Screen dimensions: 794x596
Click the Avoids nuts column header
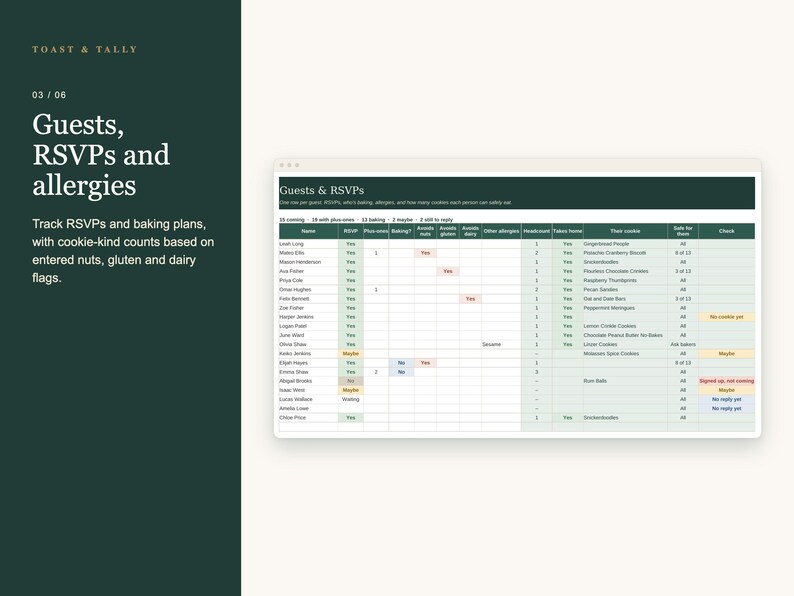(425, 231)
